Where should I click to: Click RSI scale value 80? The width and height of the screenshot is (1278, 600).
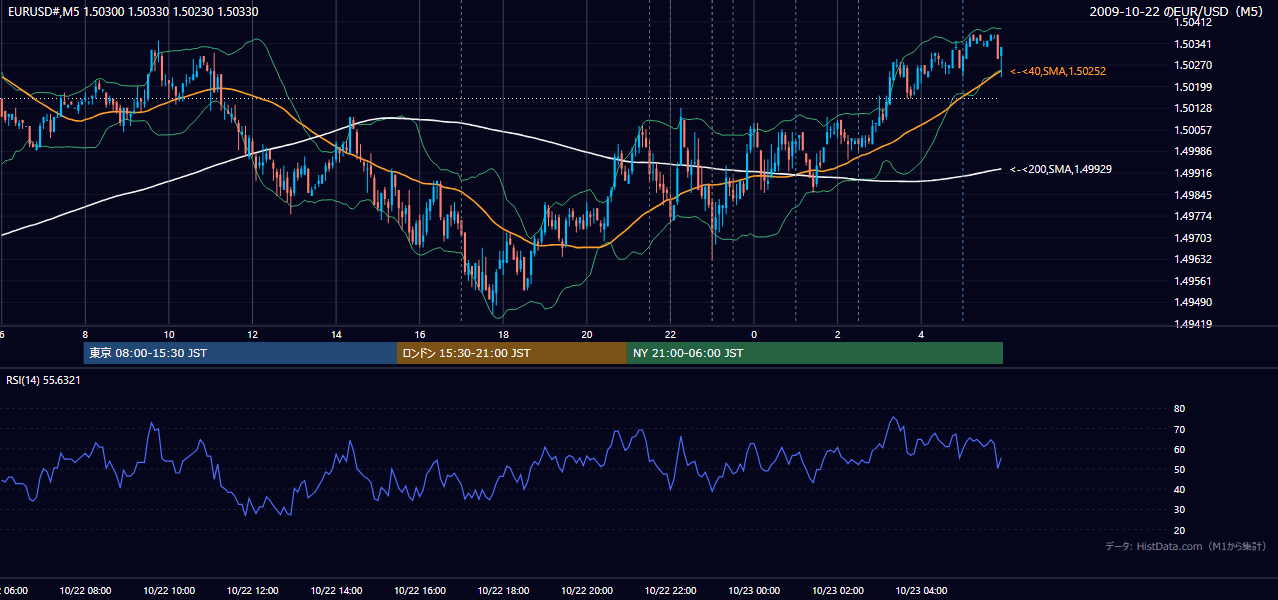click(1180, 409)
